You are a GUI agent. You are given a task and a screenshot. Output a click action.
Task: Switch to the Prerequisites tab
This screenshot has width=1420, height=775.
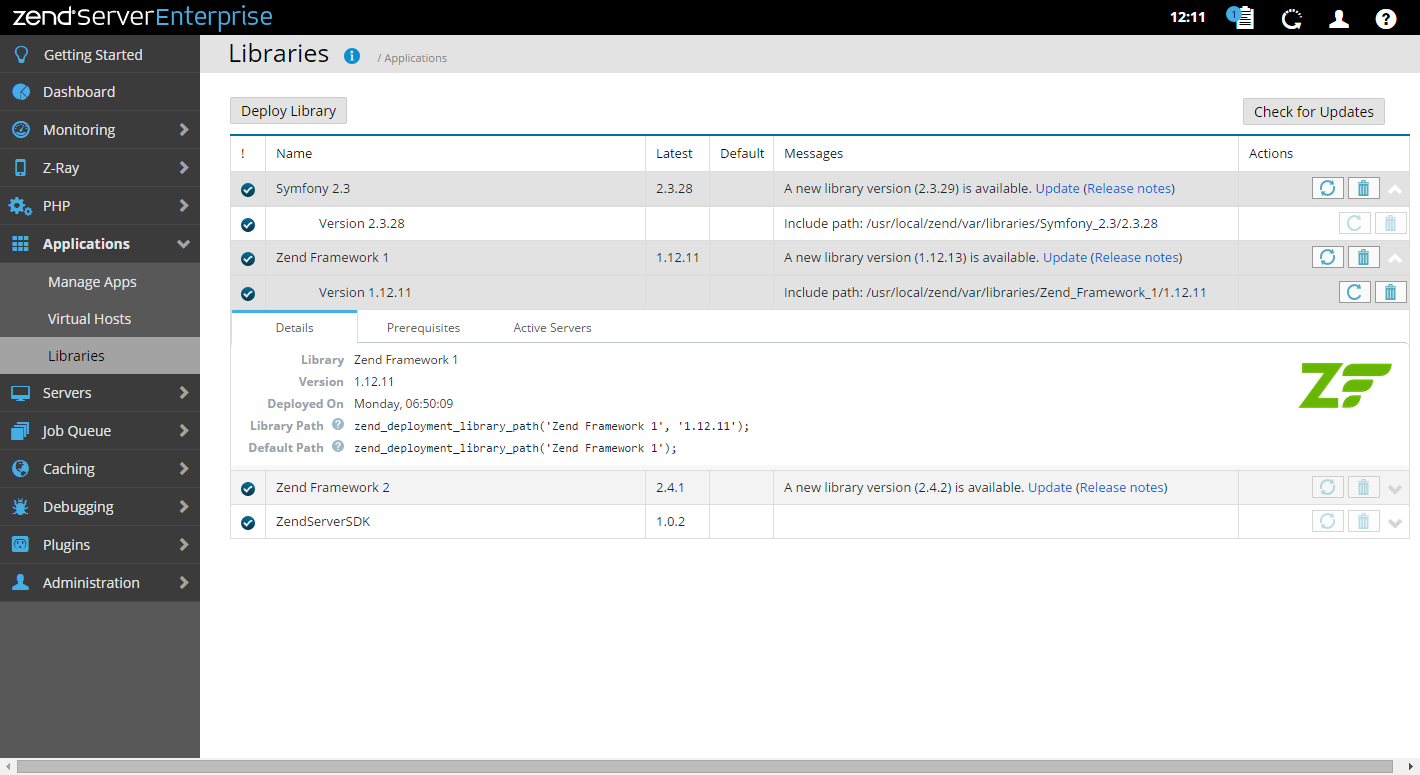tap(423, 327)
